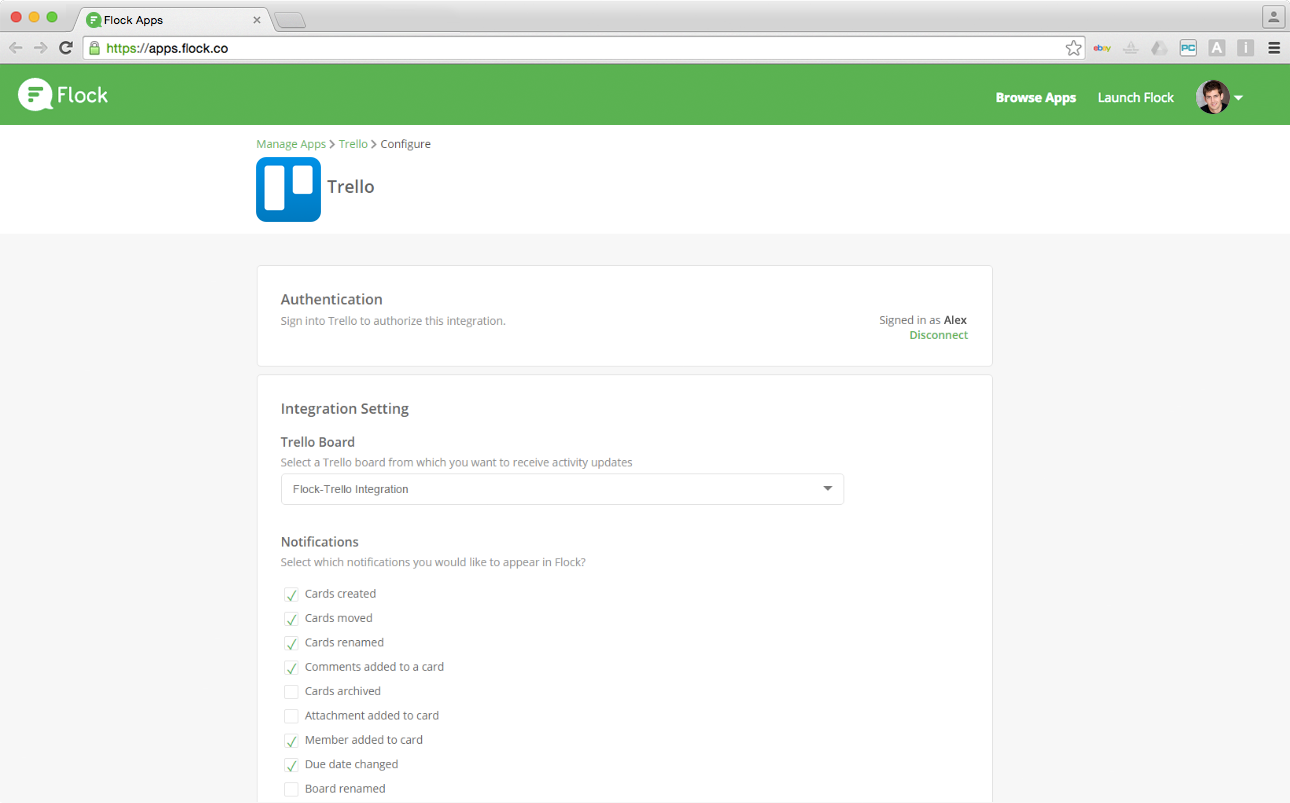Select the Flock Apps tab

[172, 19]
